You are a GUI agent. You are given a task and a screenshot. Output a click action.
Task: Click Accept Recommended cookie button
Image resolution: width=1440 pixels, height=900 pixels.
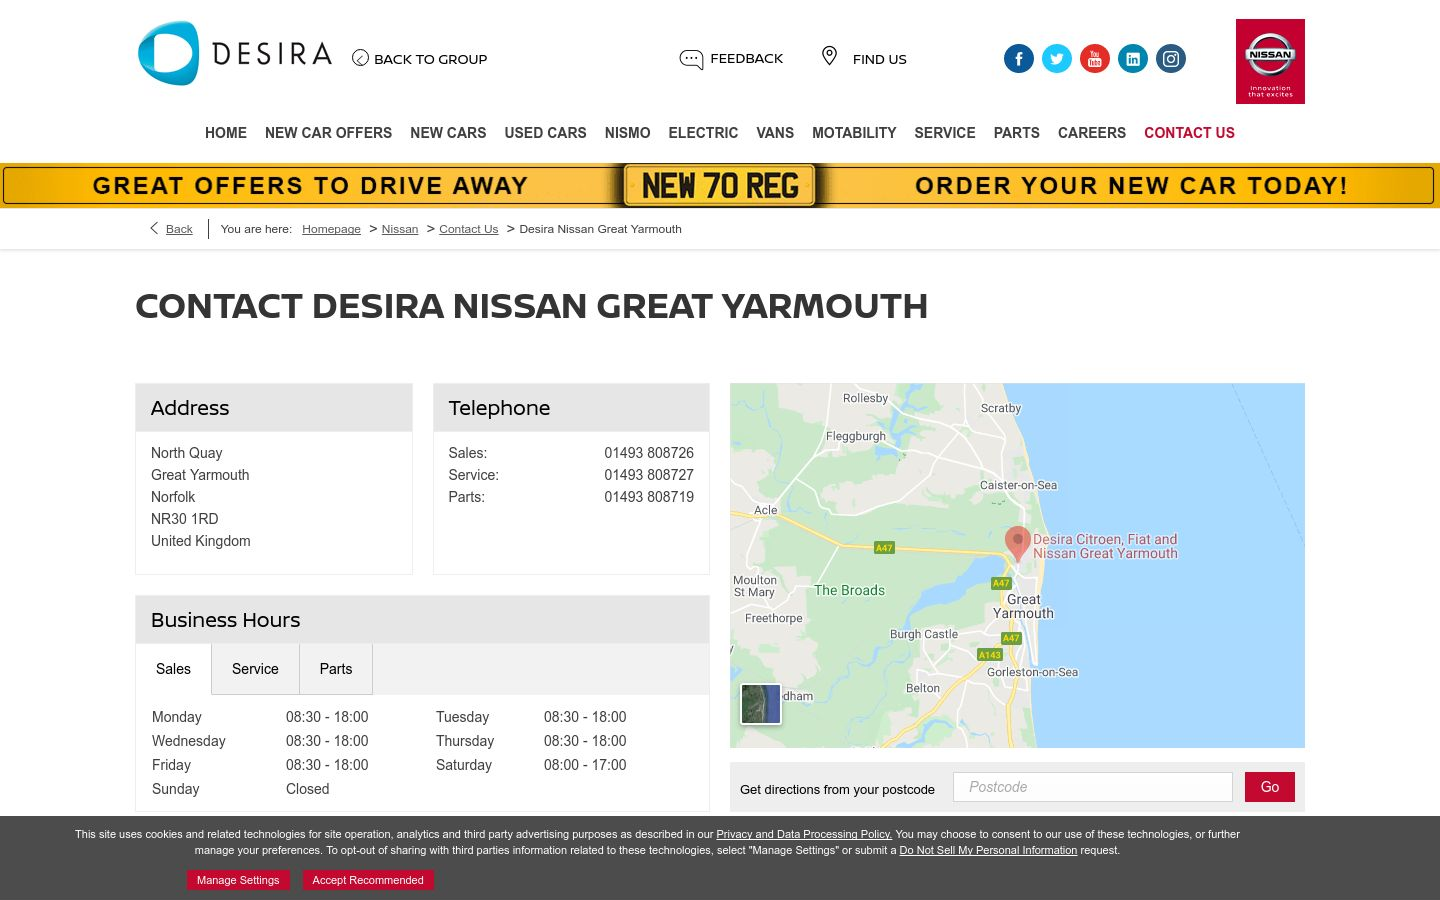pyautogui.click(x=368, y=880)
